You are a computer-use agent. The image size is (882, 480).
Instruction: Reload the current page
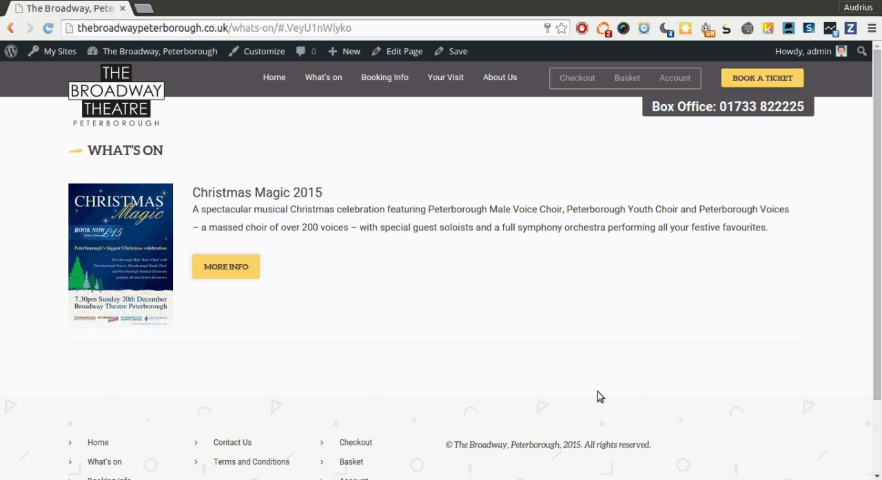48,28
